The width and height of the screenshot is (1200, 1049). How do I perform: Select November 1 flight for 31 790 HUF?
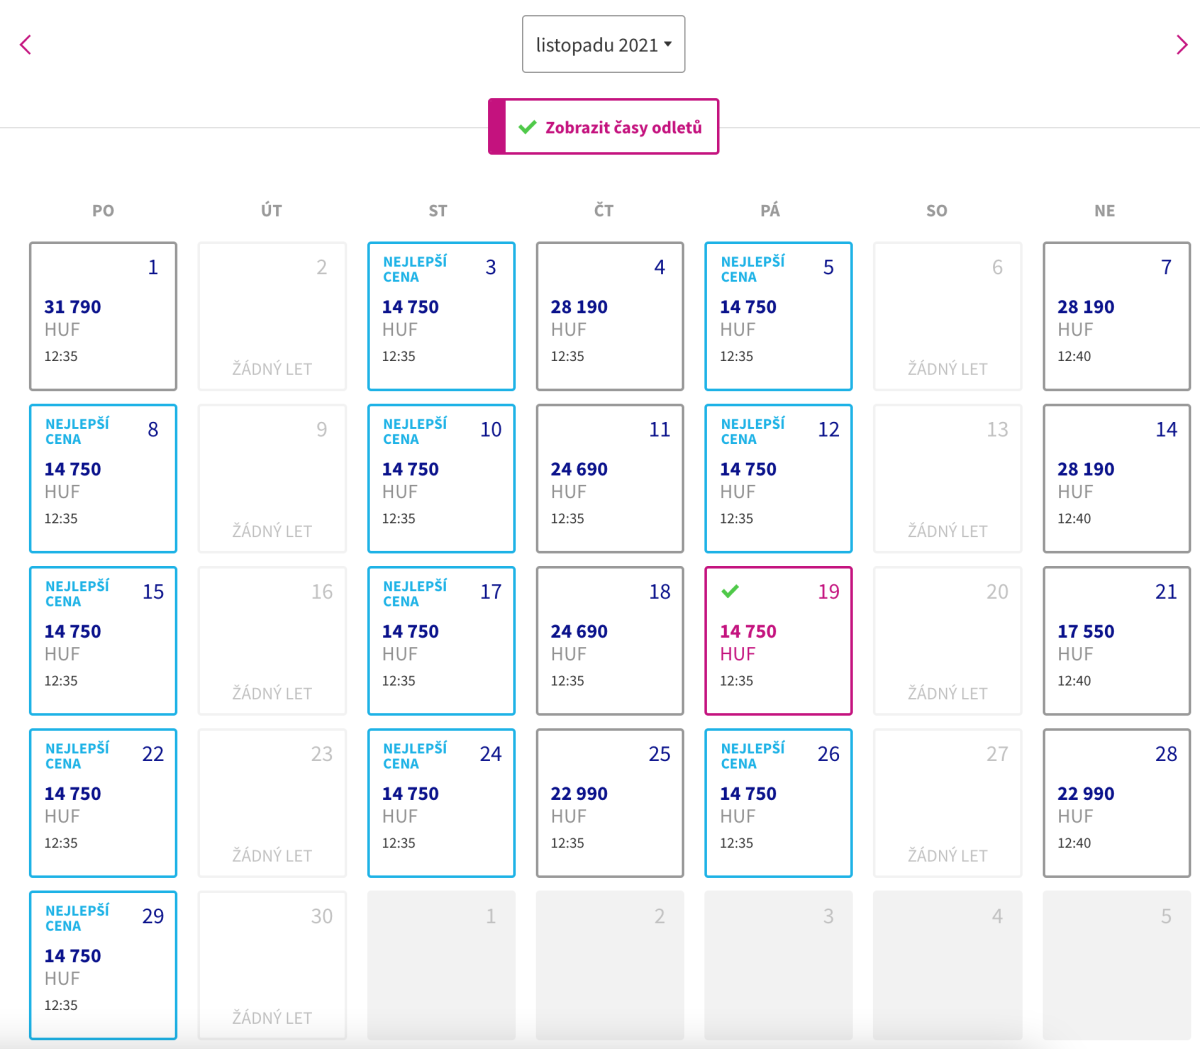pyautogui.click(x=103, y=316)
